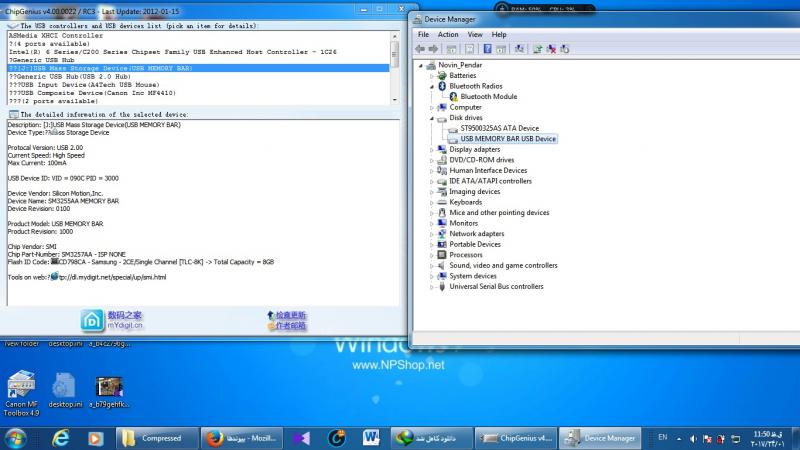The height and width of the screenshot is (450, 800).
Task: Click the Uninstall device toolbar icon
Action: tap(551, 49)
